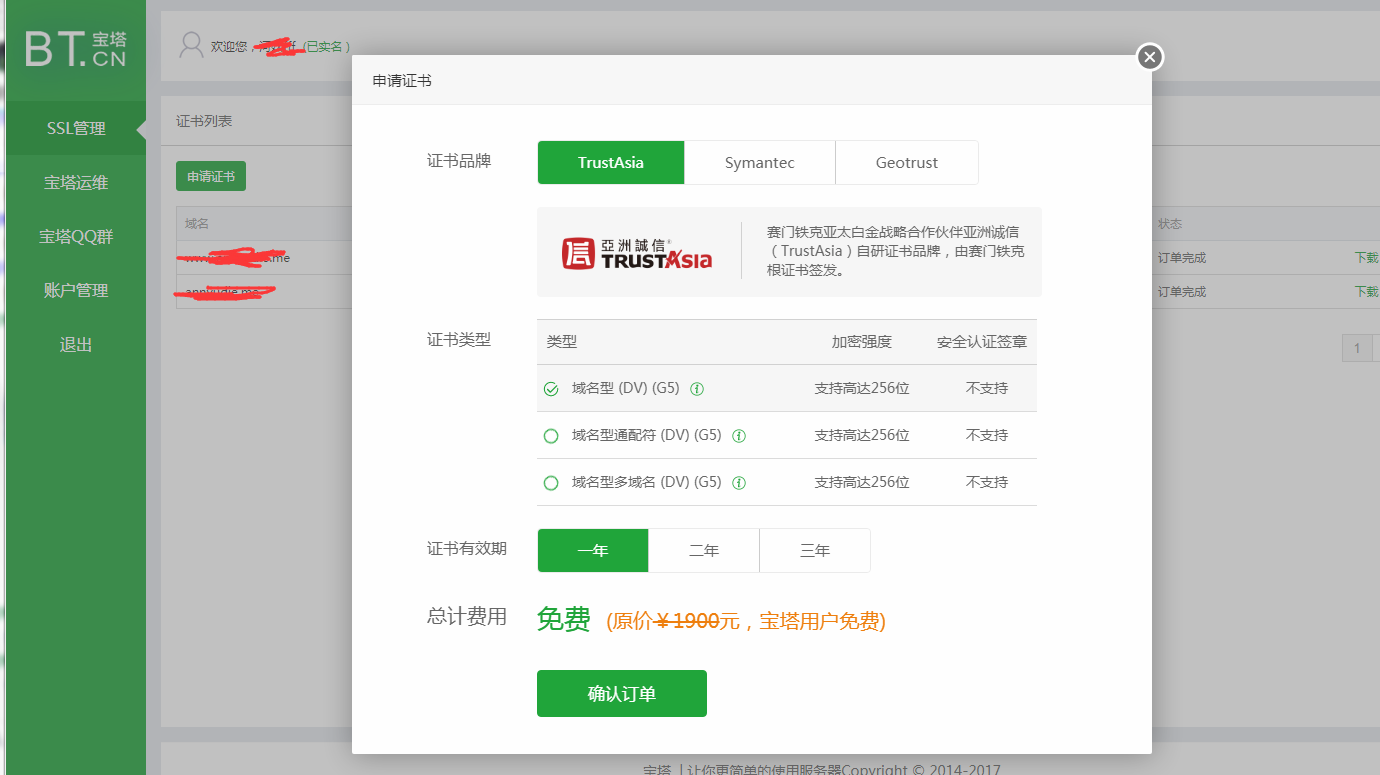Click the original price 原价¥1900元 text
Image resolution: width=1380 pixels, height=775 pixels.
pyautogui.click(x=674, y=621)
